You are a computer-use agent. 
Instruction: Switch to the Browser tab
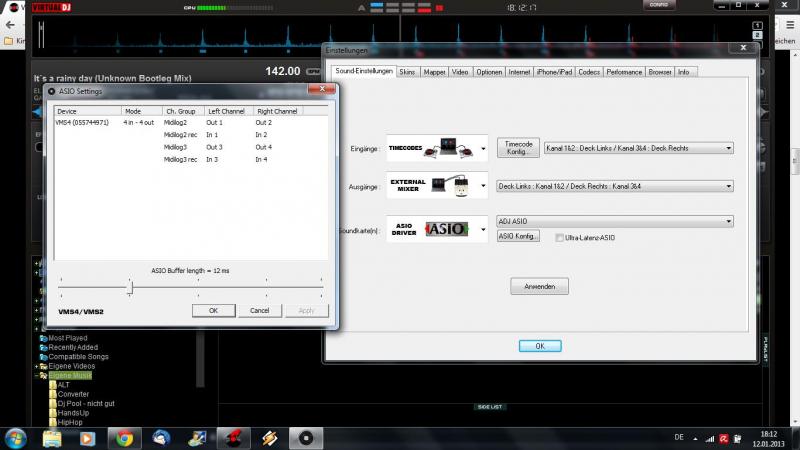click(x=660, y=72)
